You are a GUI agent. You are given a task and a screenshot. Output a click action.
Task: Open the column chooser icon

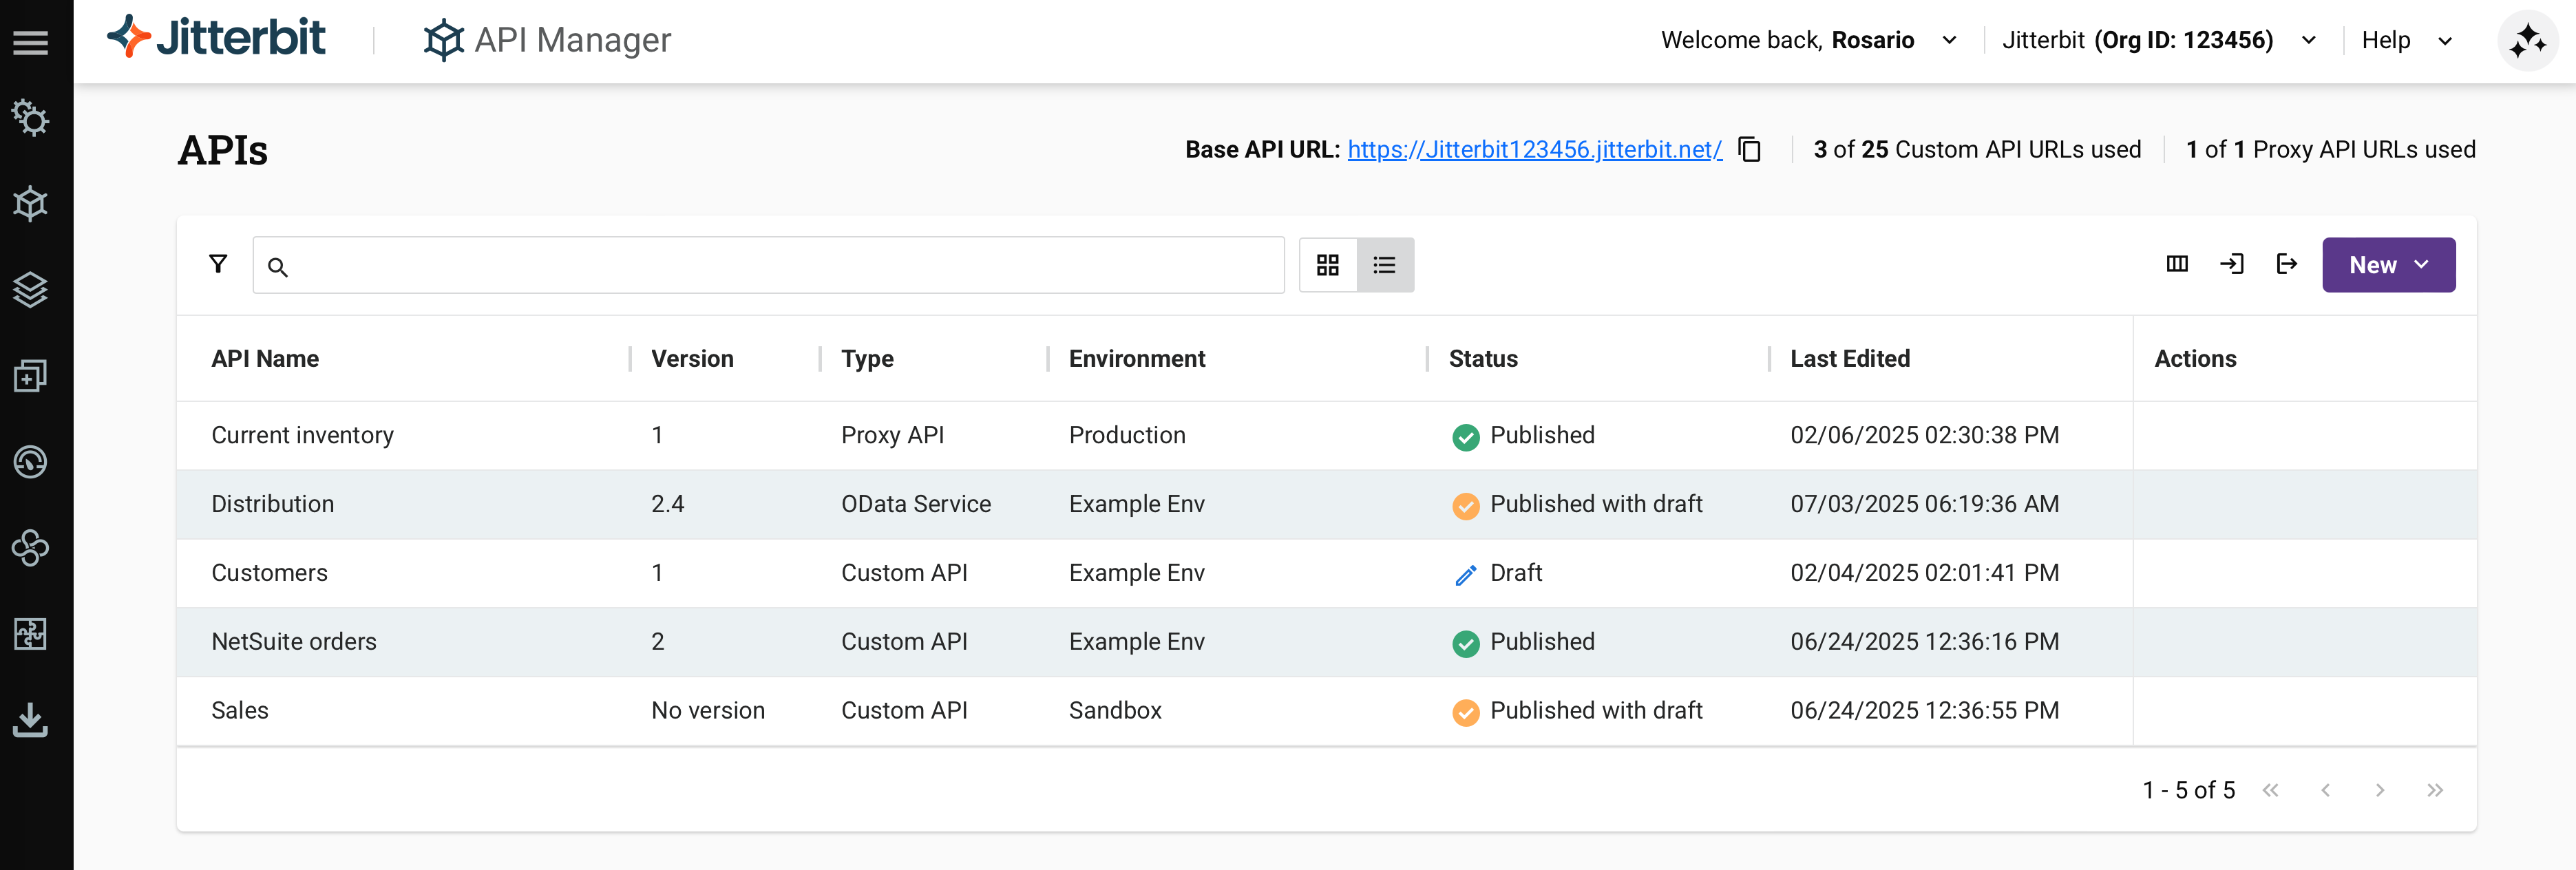coord(2177,264)
